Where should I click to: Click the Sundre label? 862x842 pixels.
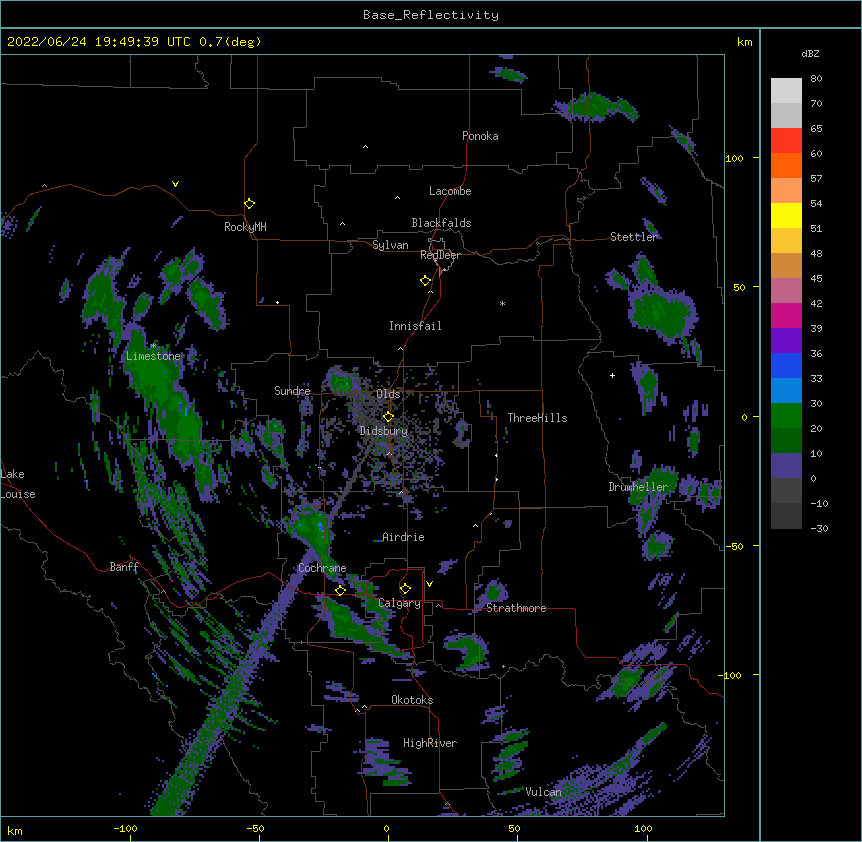pos(292,391)
